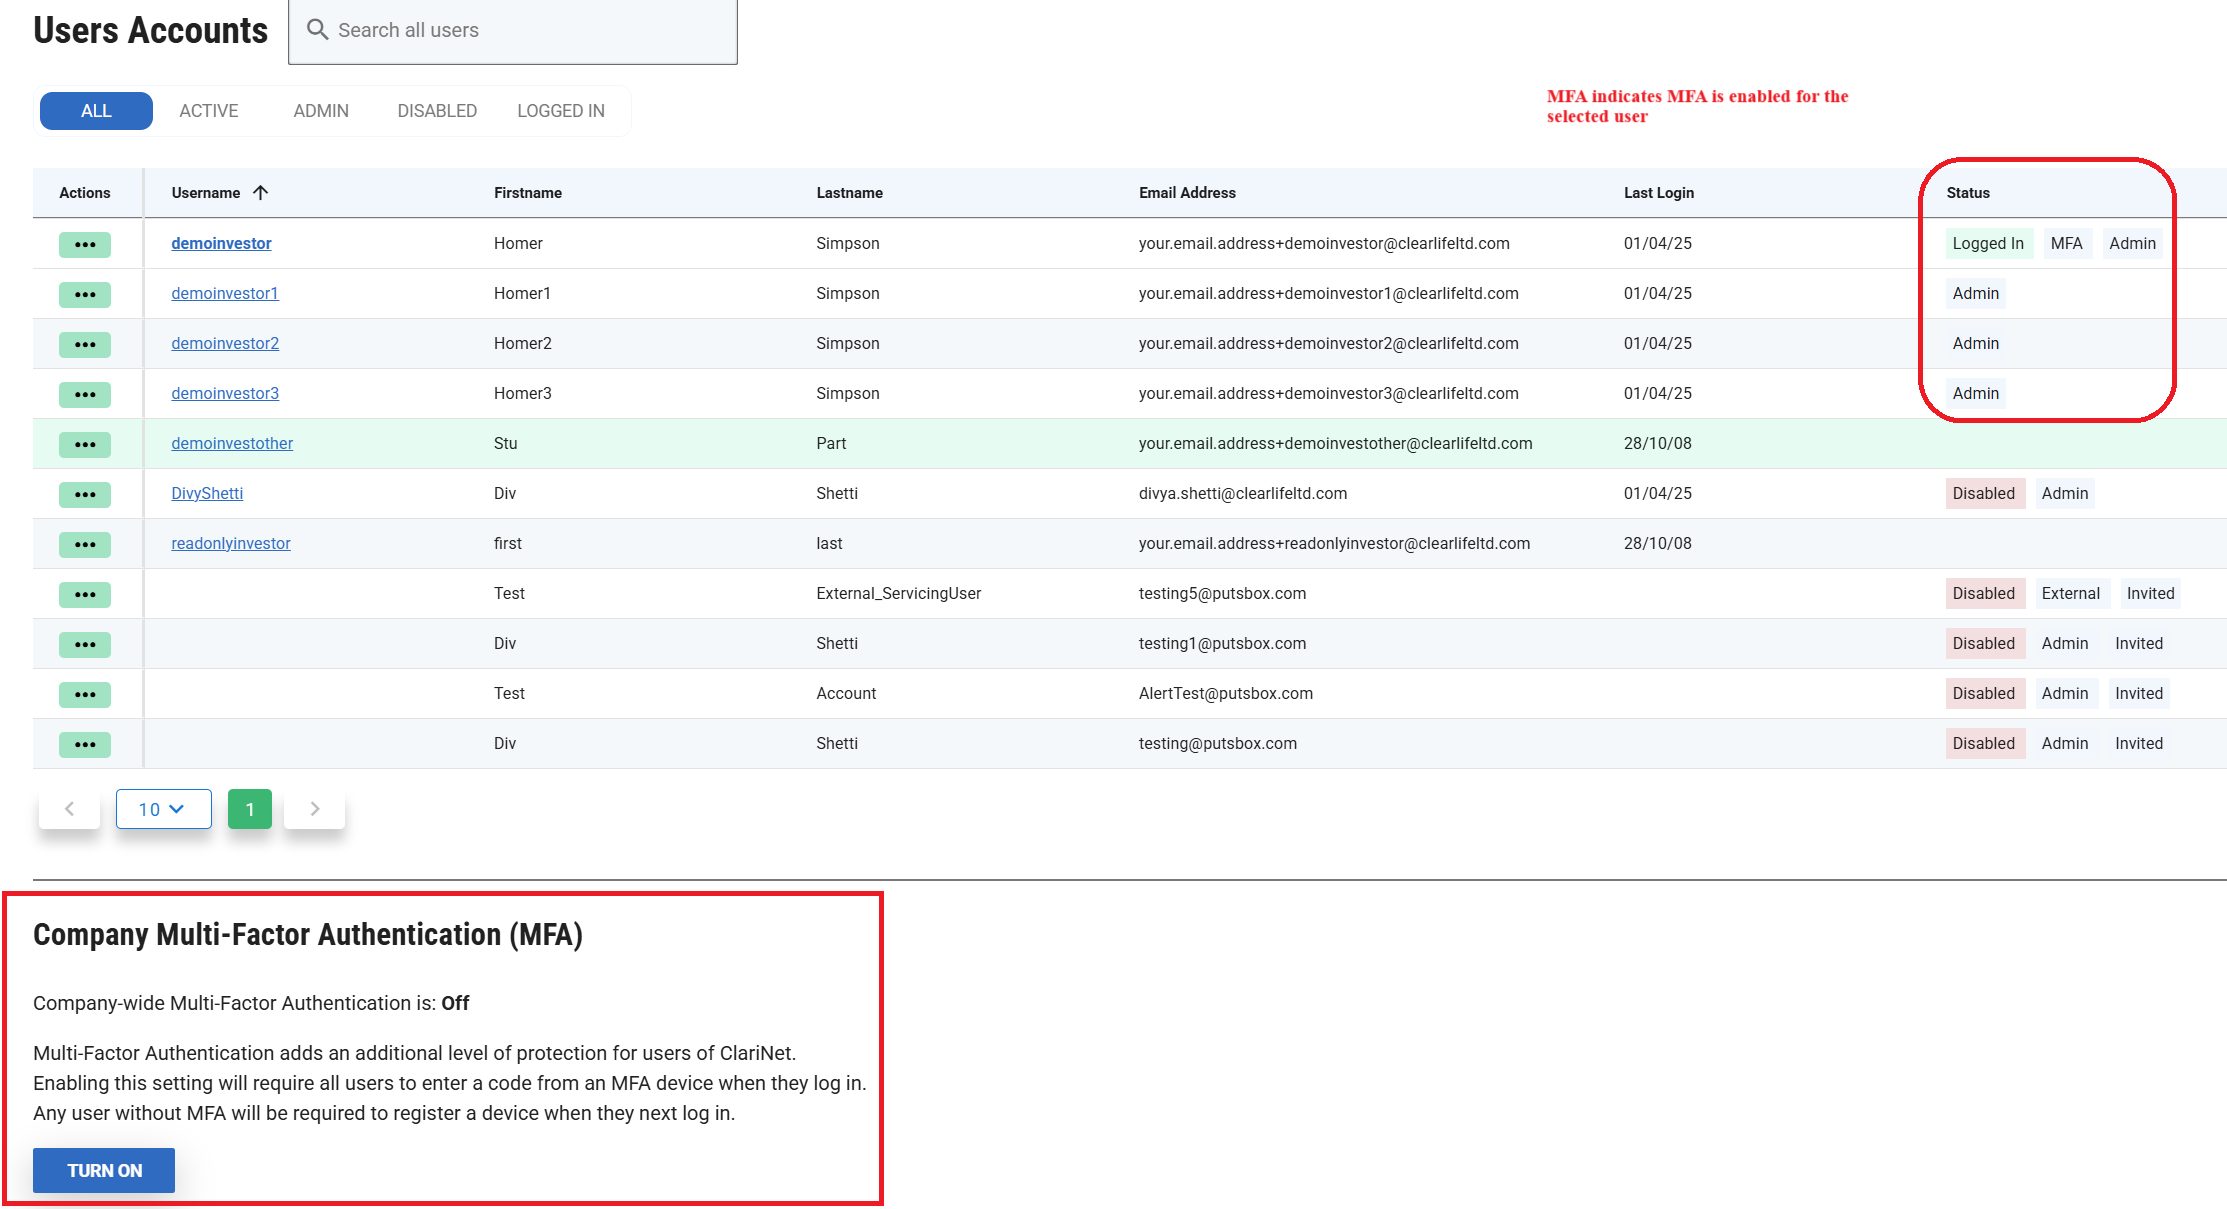2227x1209 pixels.
Task: Switch to the ACTIVE filter tab
Action: click(x=208, y=111)
